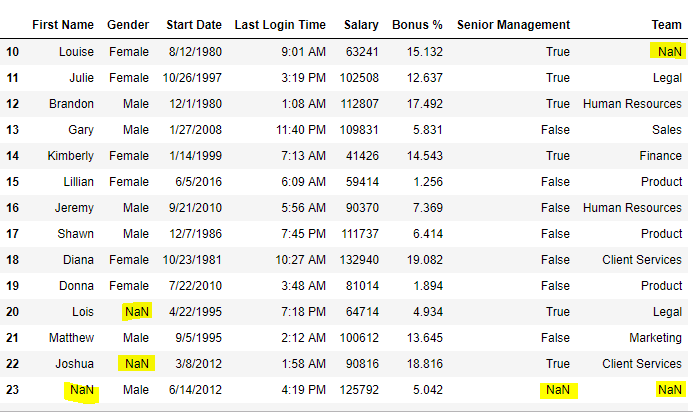Click highlighted NaN First Name in row 23
Viewport: 693px width, 412px height.
(x=80, y=390)
